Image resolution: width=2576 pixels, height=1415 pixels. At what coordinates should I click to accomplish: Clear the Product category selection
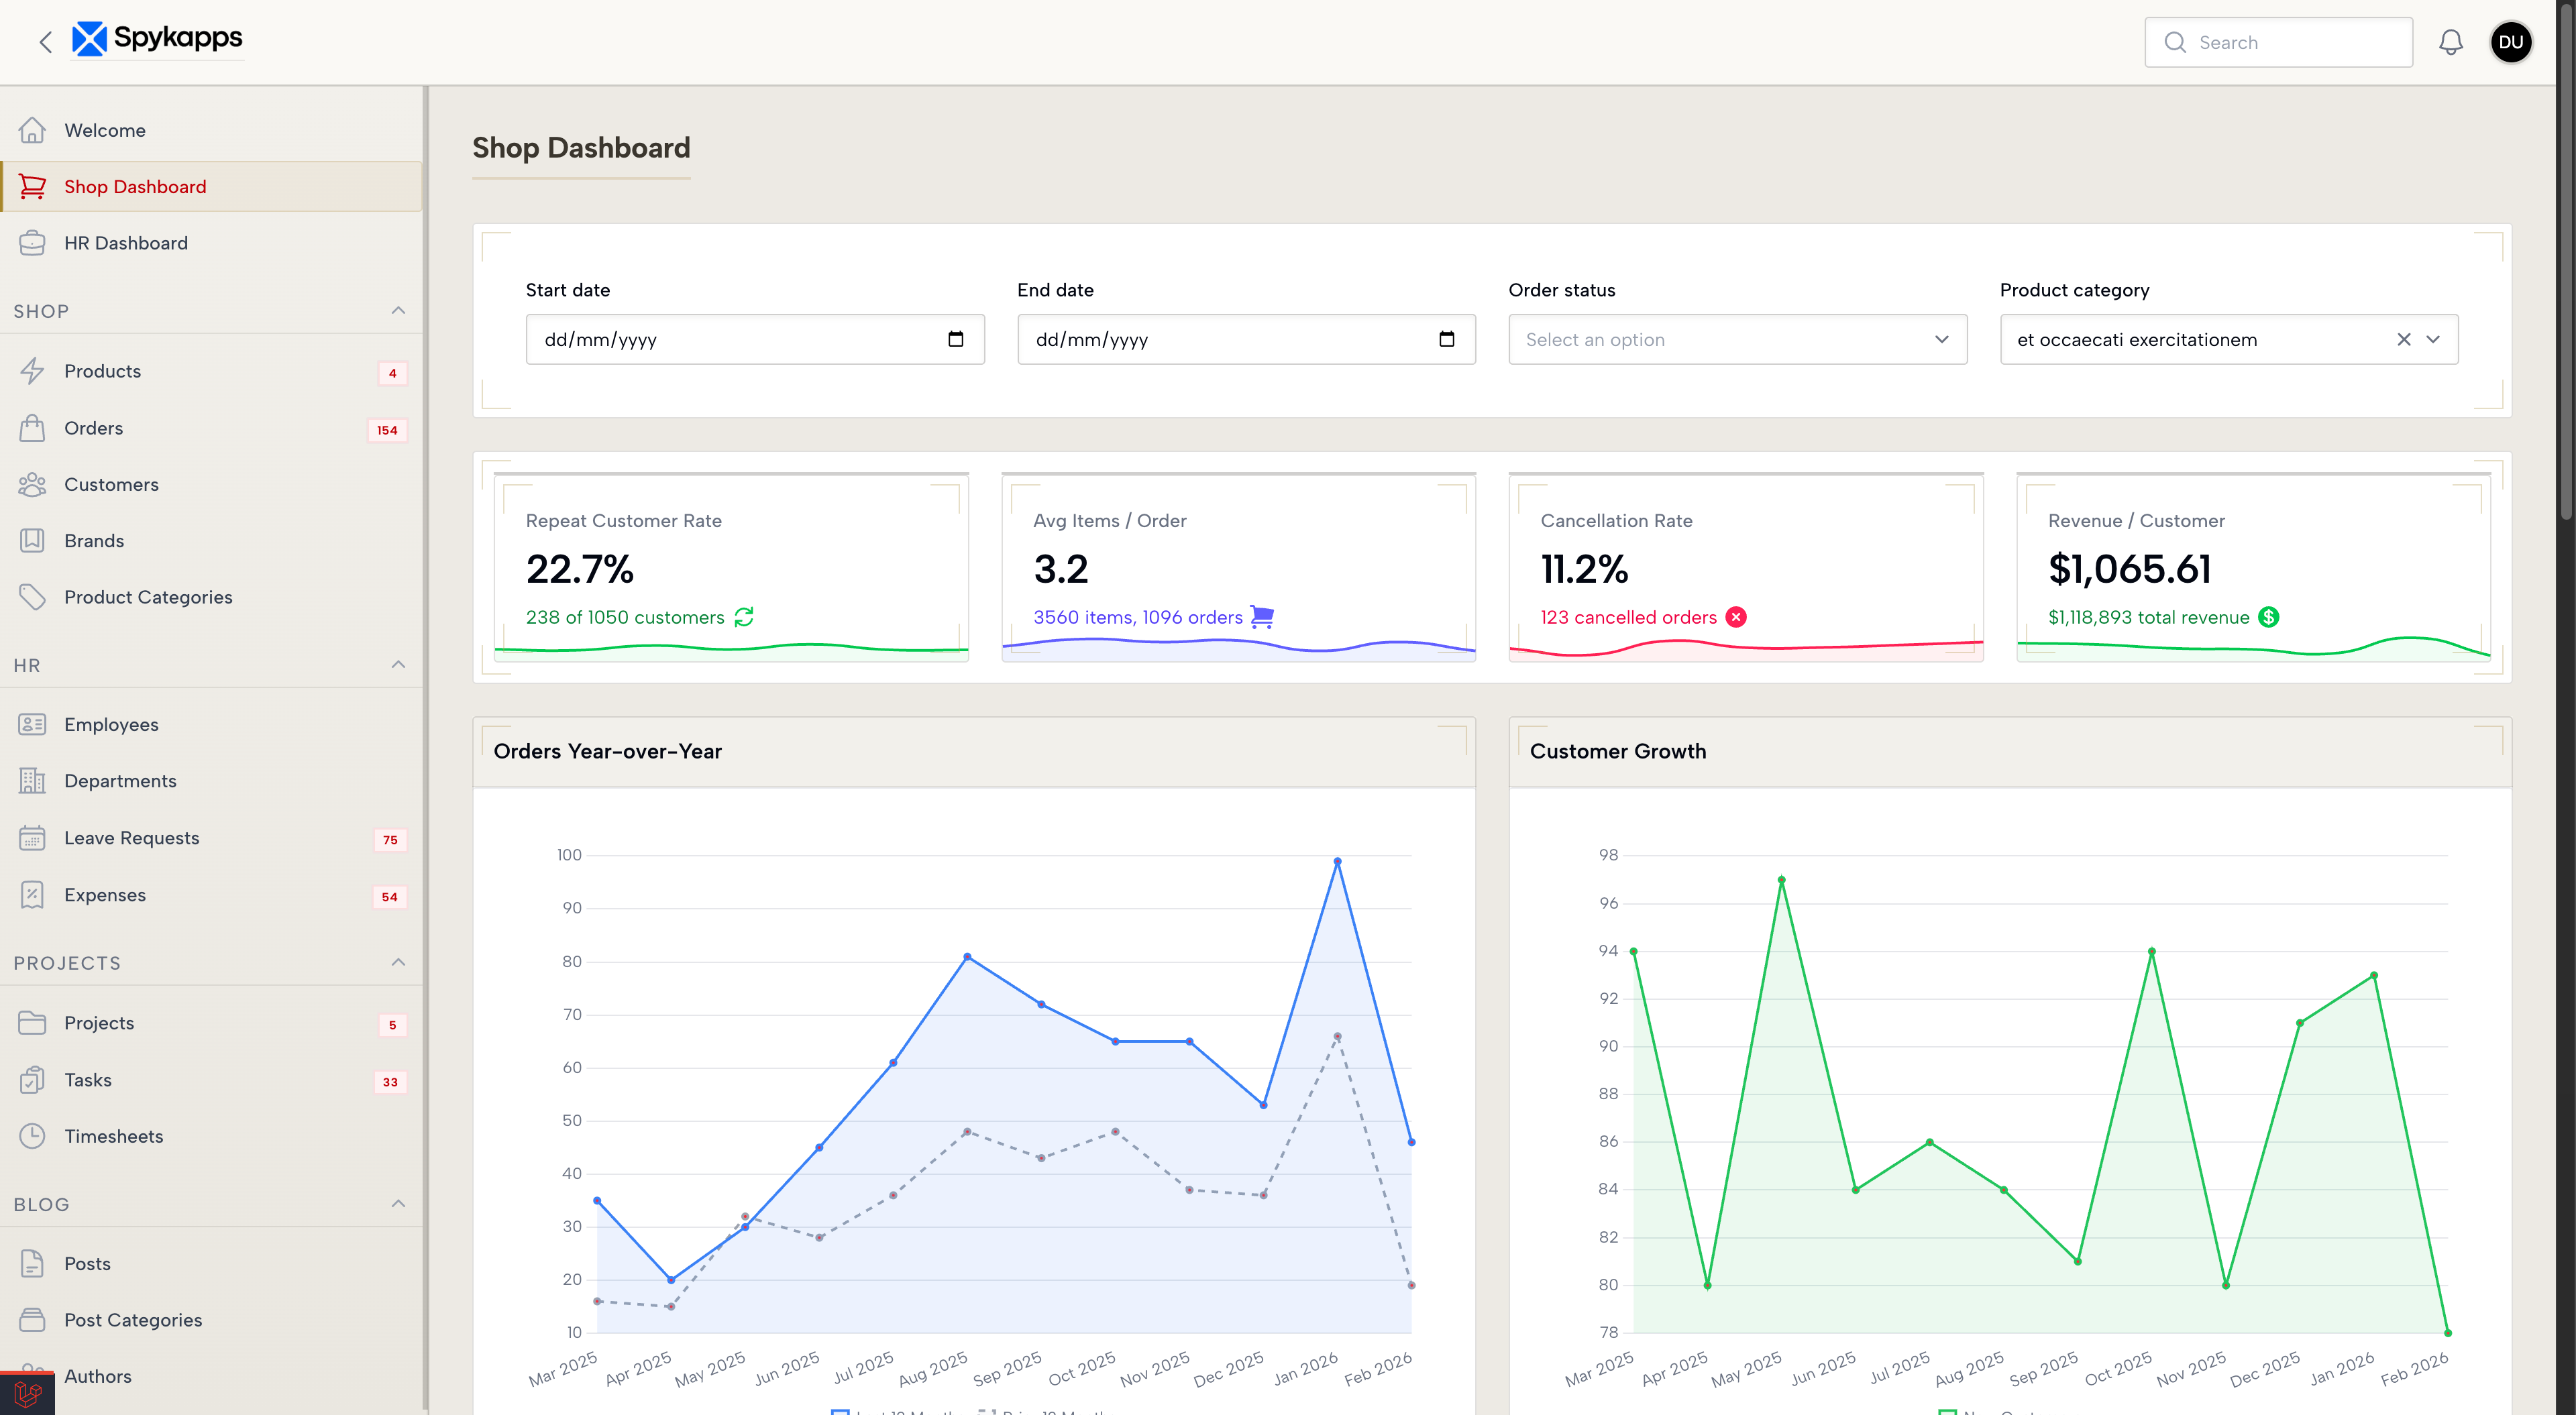click(x=2403, y=340)
